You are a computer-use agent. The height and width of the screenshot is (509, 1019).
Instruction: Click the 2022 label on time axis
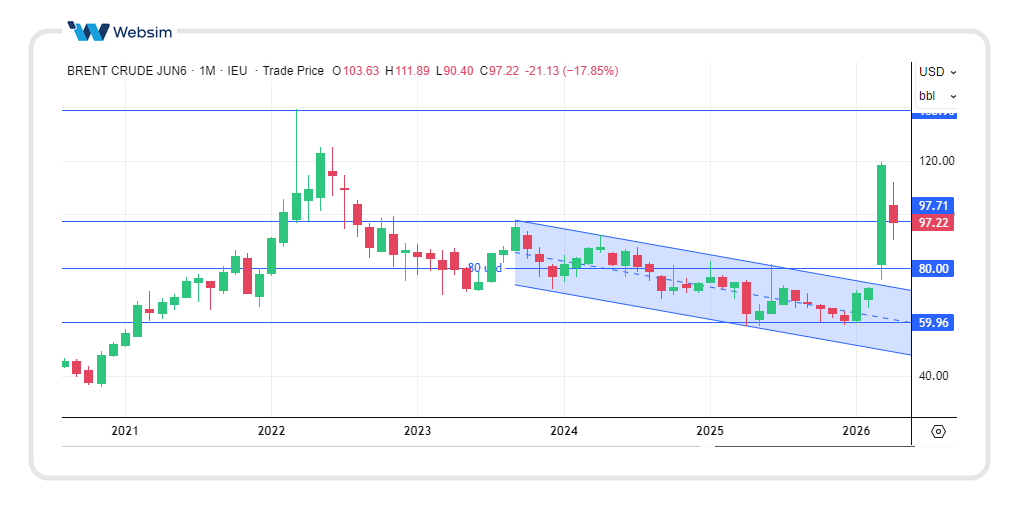[x=271, y=431]
